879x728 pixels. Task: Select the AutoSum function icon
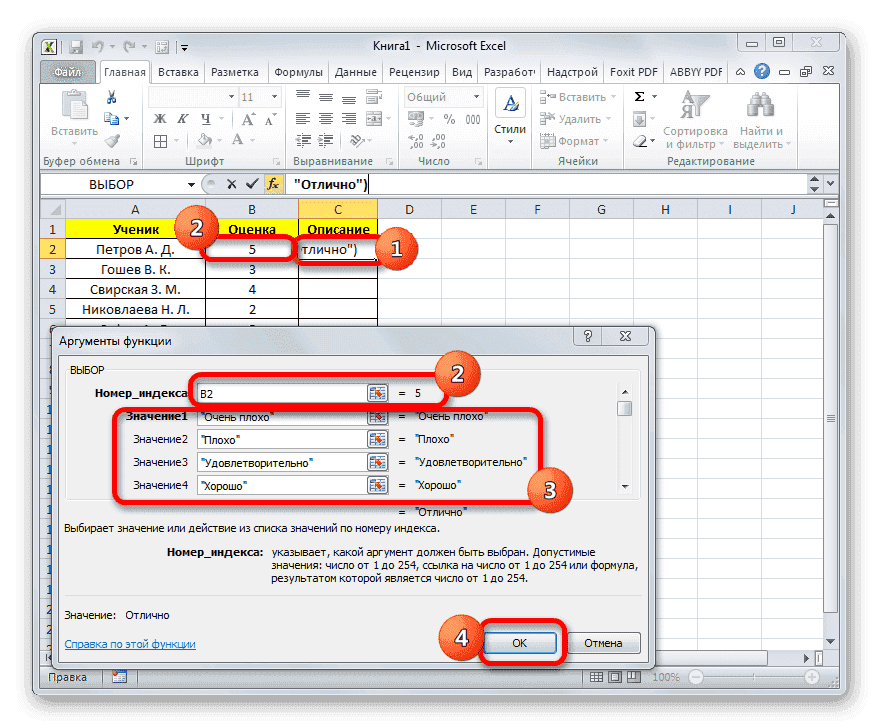639,95
